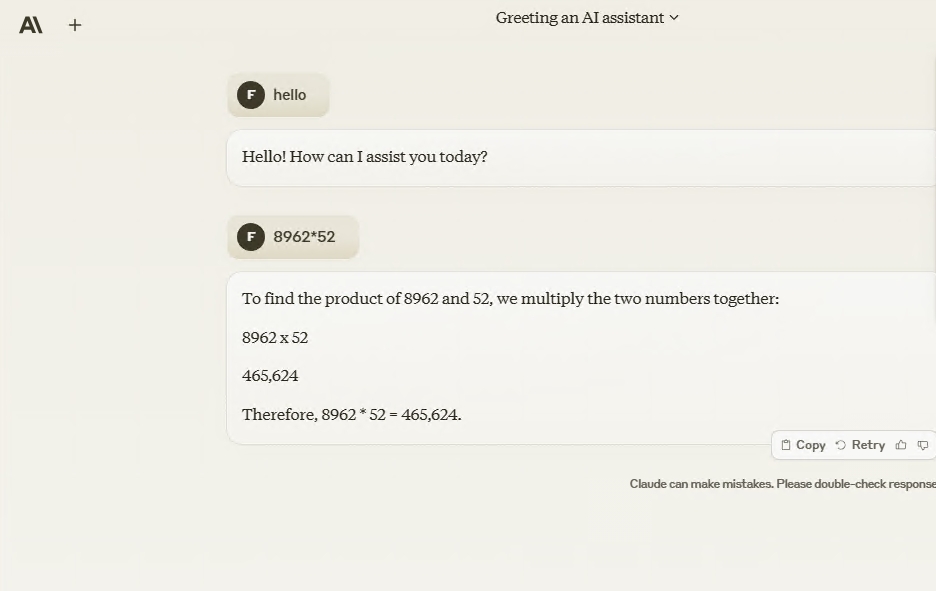Select the 8962*52 user message
936x591 pixels.
click(x=293, y=237)
